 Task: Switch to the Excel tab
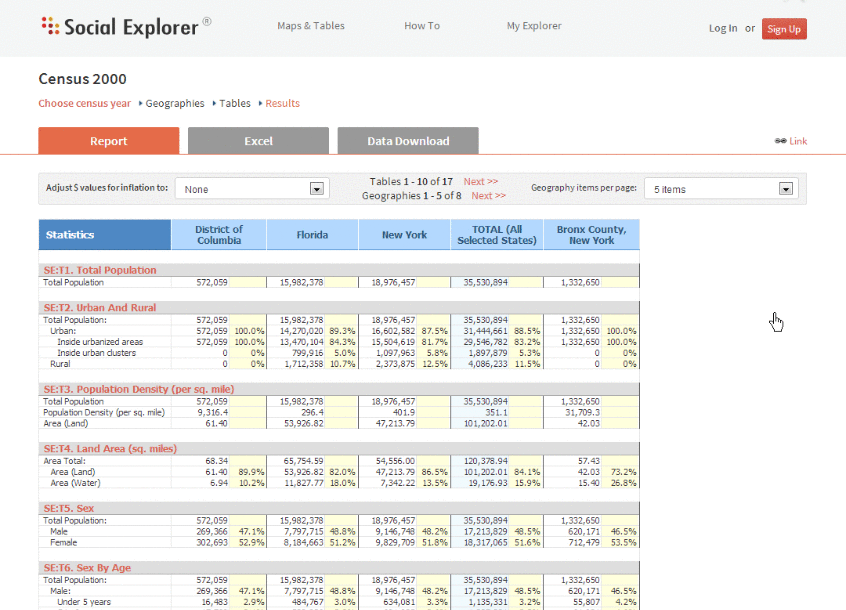click(x=258, y=141)
